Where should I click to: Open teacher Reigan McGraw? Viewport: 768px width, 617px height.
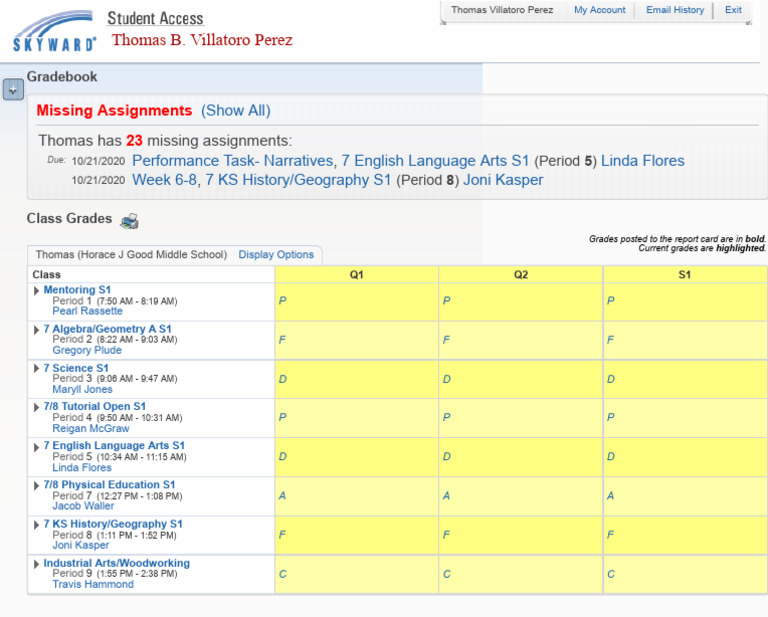(91, 428)
